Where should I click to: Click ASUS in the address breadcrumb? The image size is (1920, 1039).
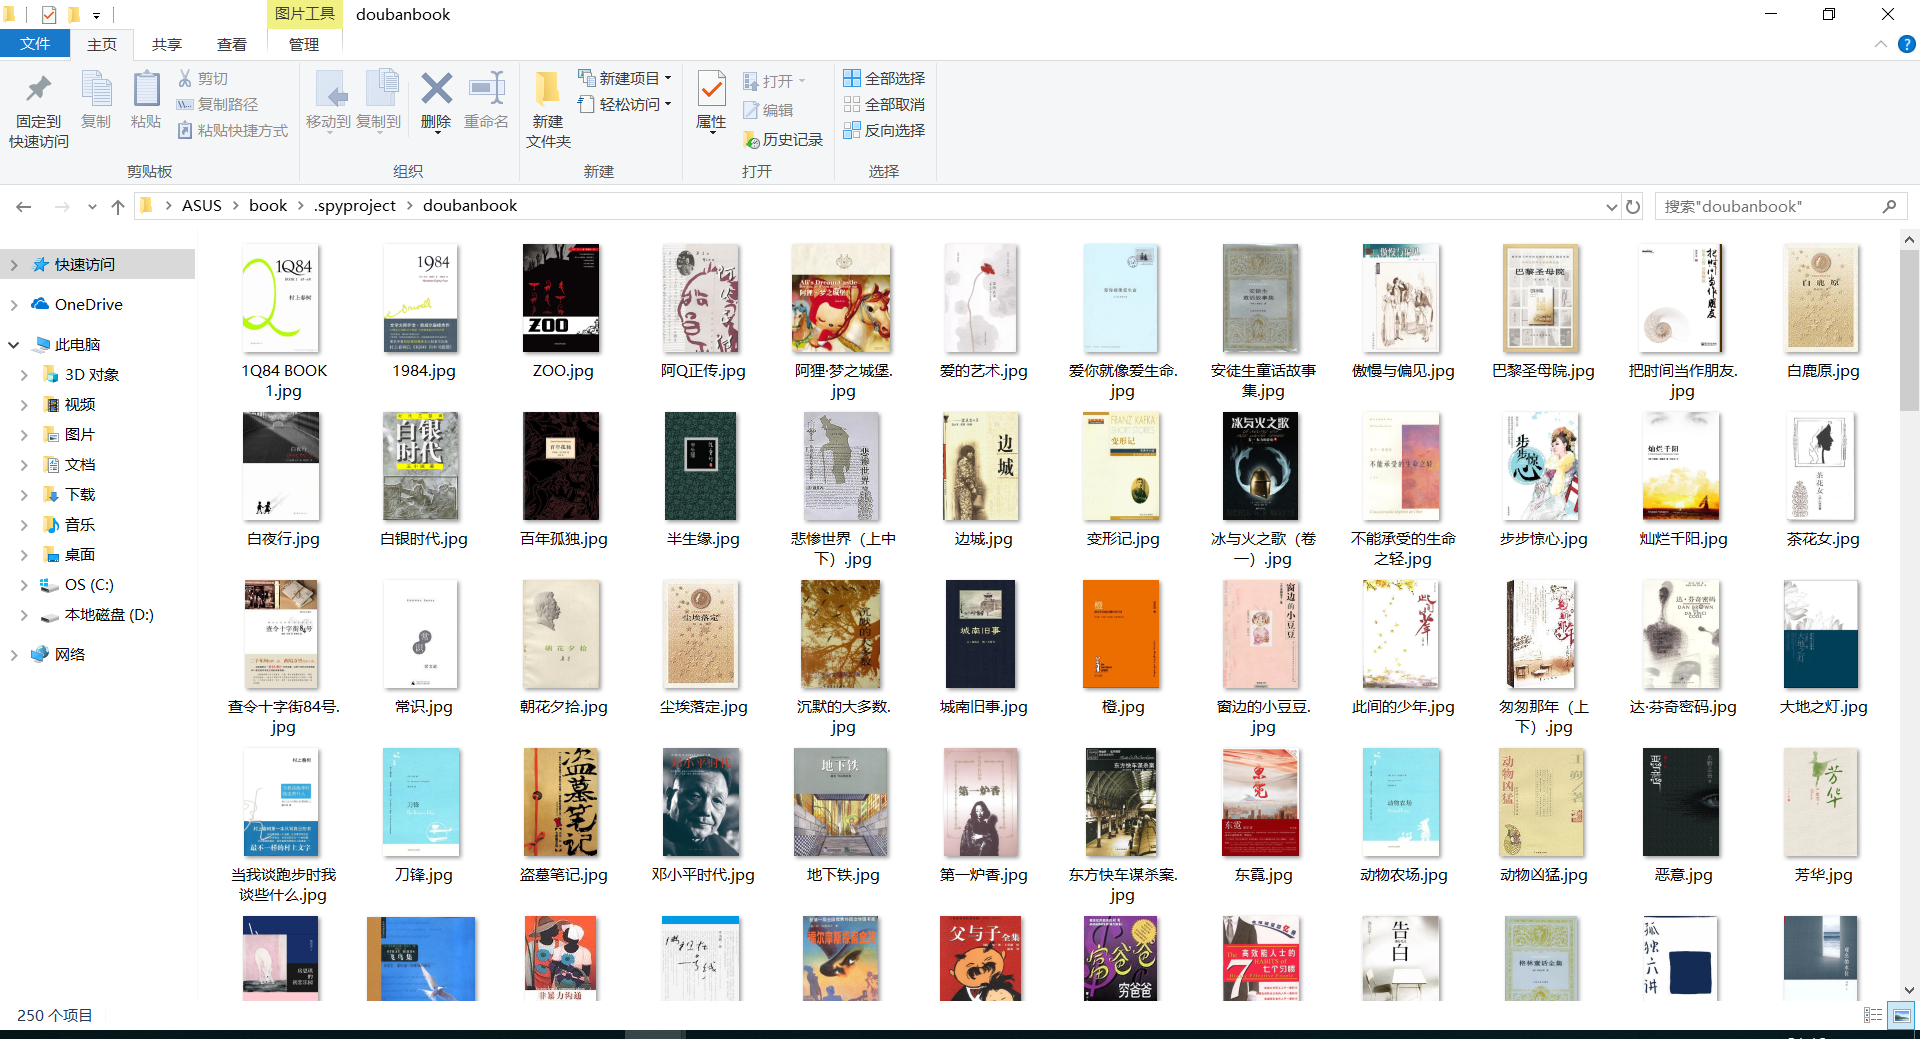click(202, 206)
